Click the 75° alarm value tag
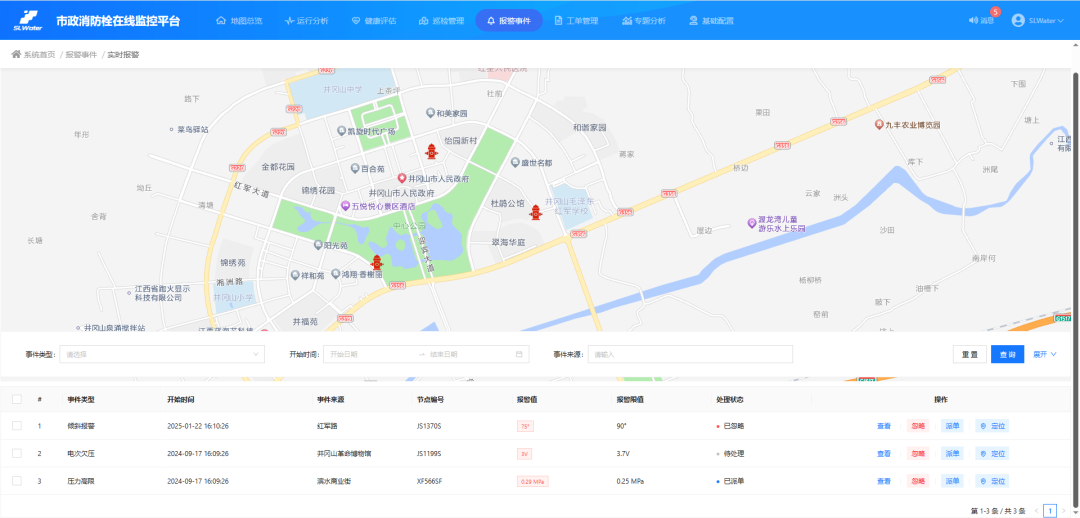Image resolution: width=1080 pixels, height=518 pixels. pyautogui.click(x=526, y=426)
